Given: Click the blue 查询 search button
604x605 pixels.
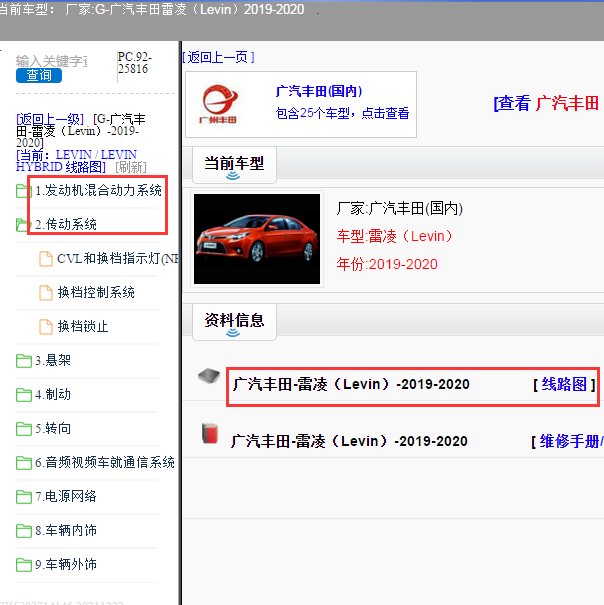Looking at the screenshot, I should pyautogui.click(x=39, y=75).
